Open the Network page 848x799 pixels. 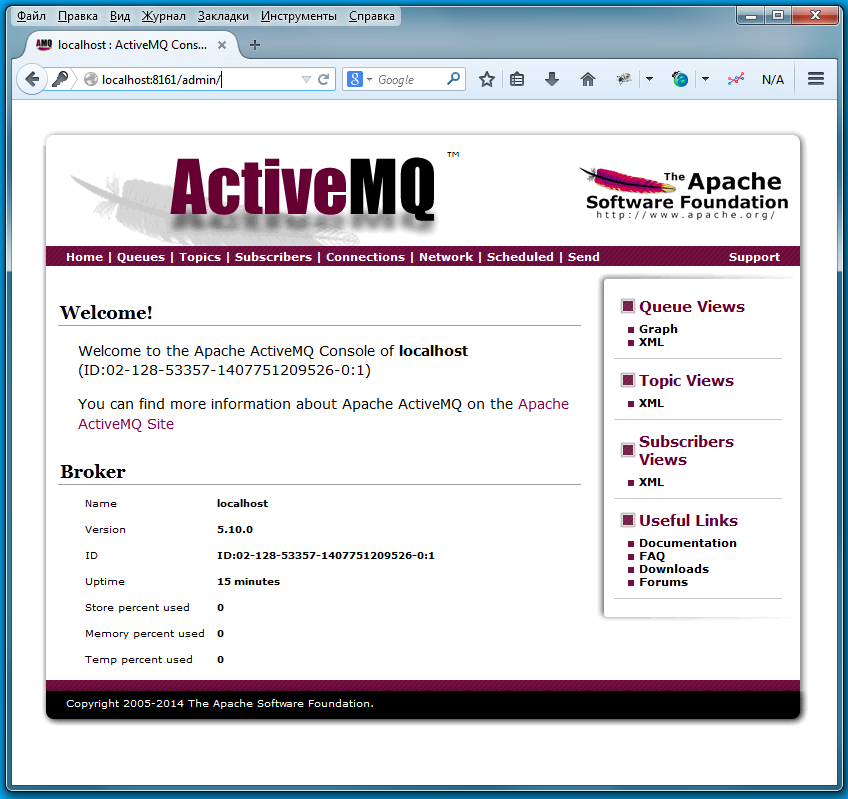[x=446, y=257]
